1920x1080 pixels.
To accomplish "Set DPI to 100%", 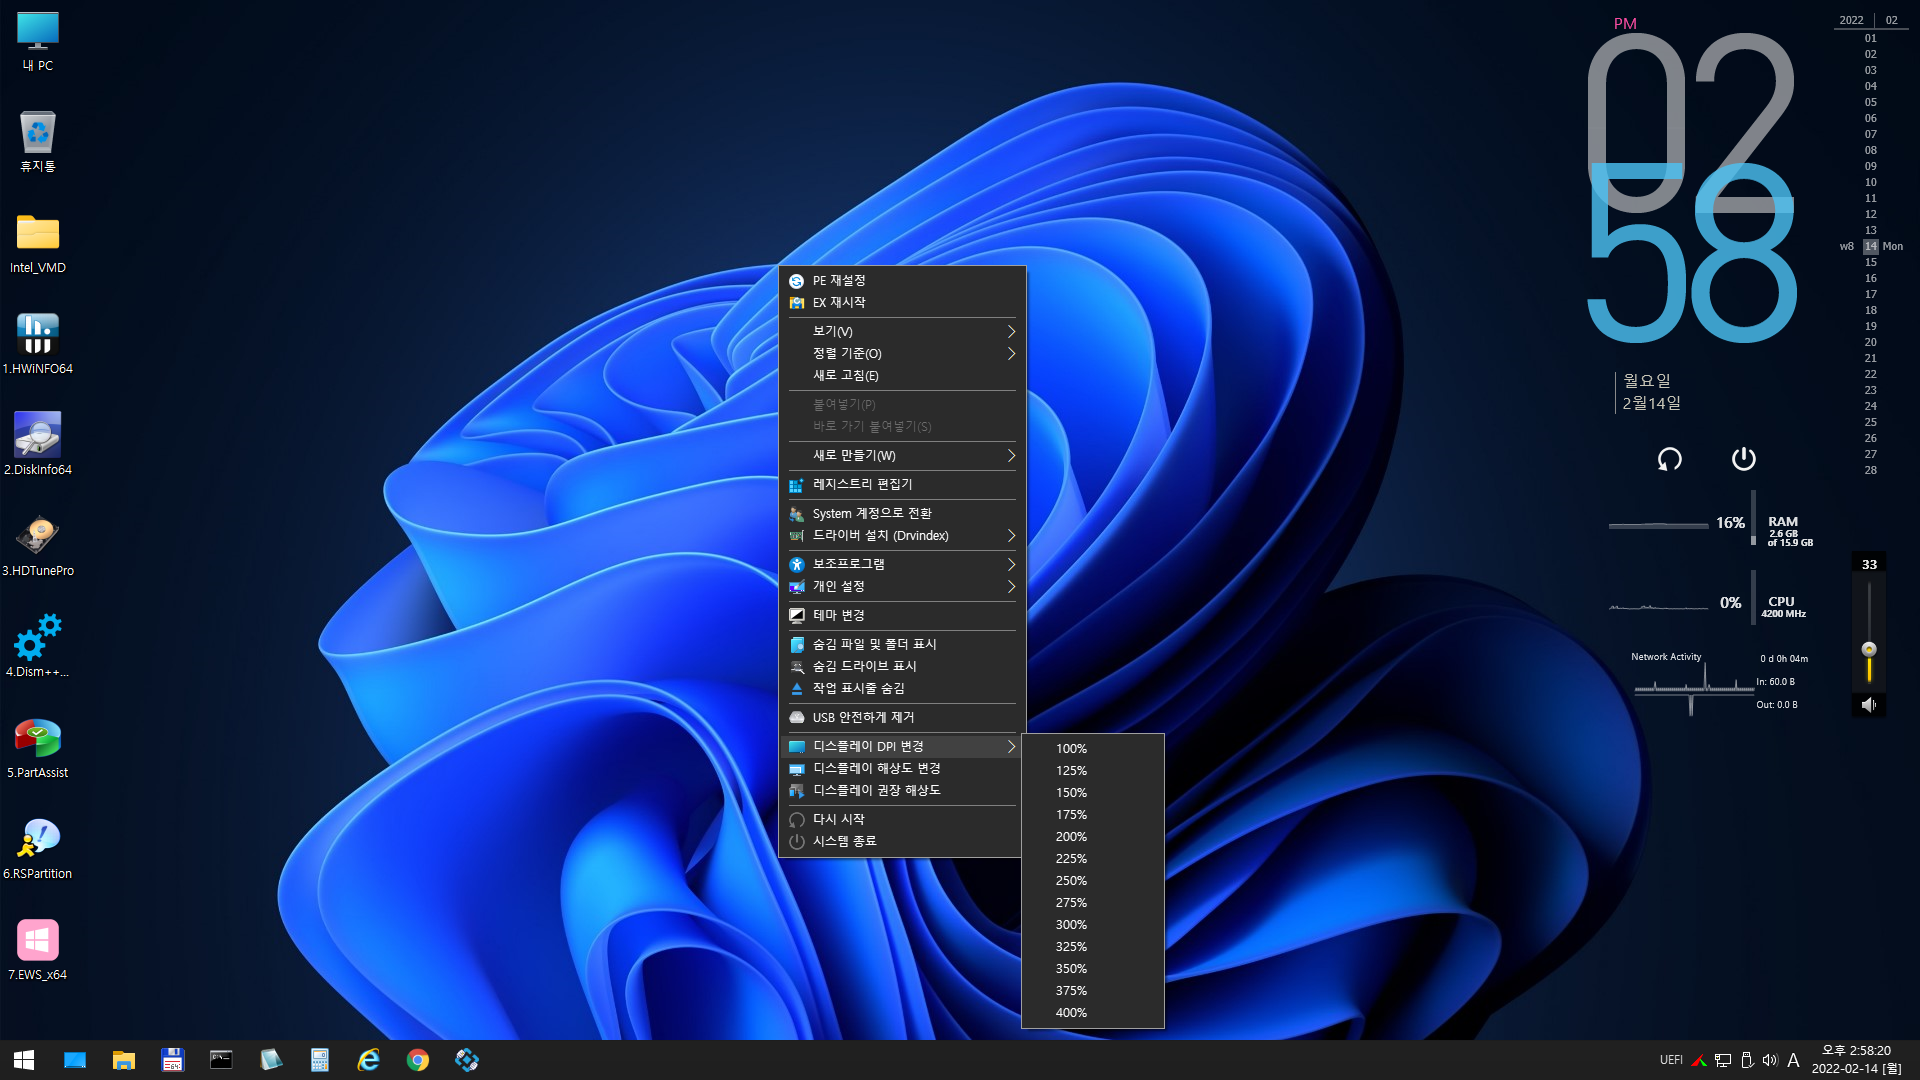I will [x=1092, y=748].
